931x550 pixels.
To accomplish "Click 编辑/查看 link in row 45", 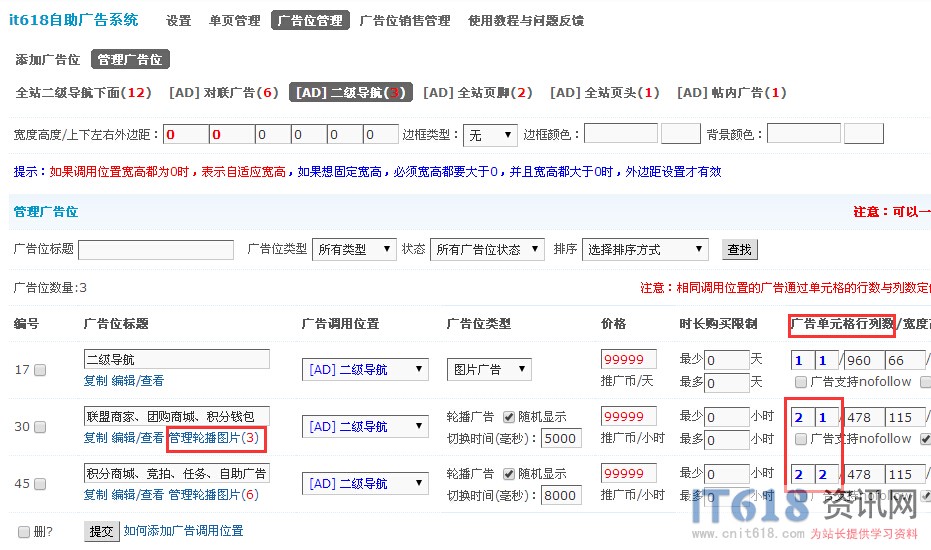I will (138, 495).
